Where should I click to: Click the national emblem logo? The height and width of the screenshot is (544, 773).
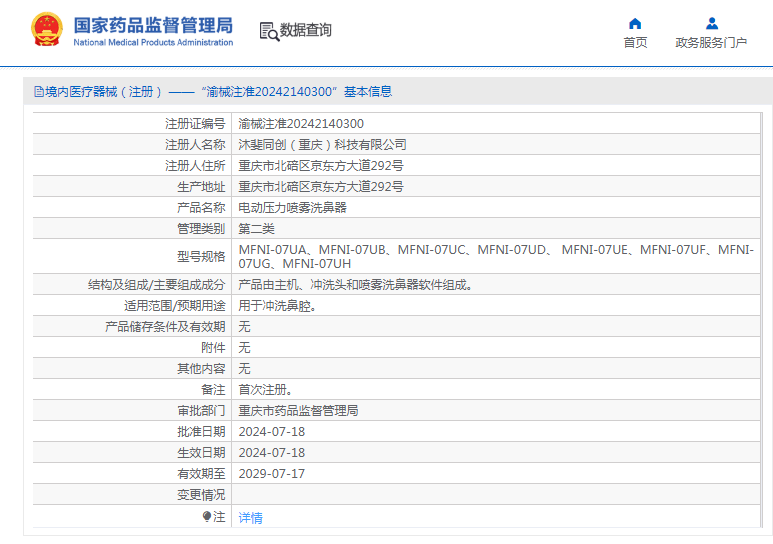[x=47, y=30]
